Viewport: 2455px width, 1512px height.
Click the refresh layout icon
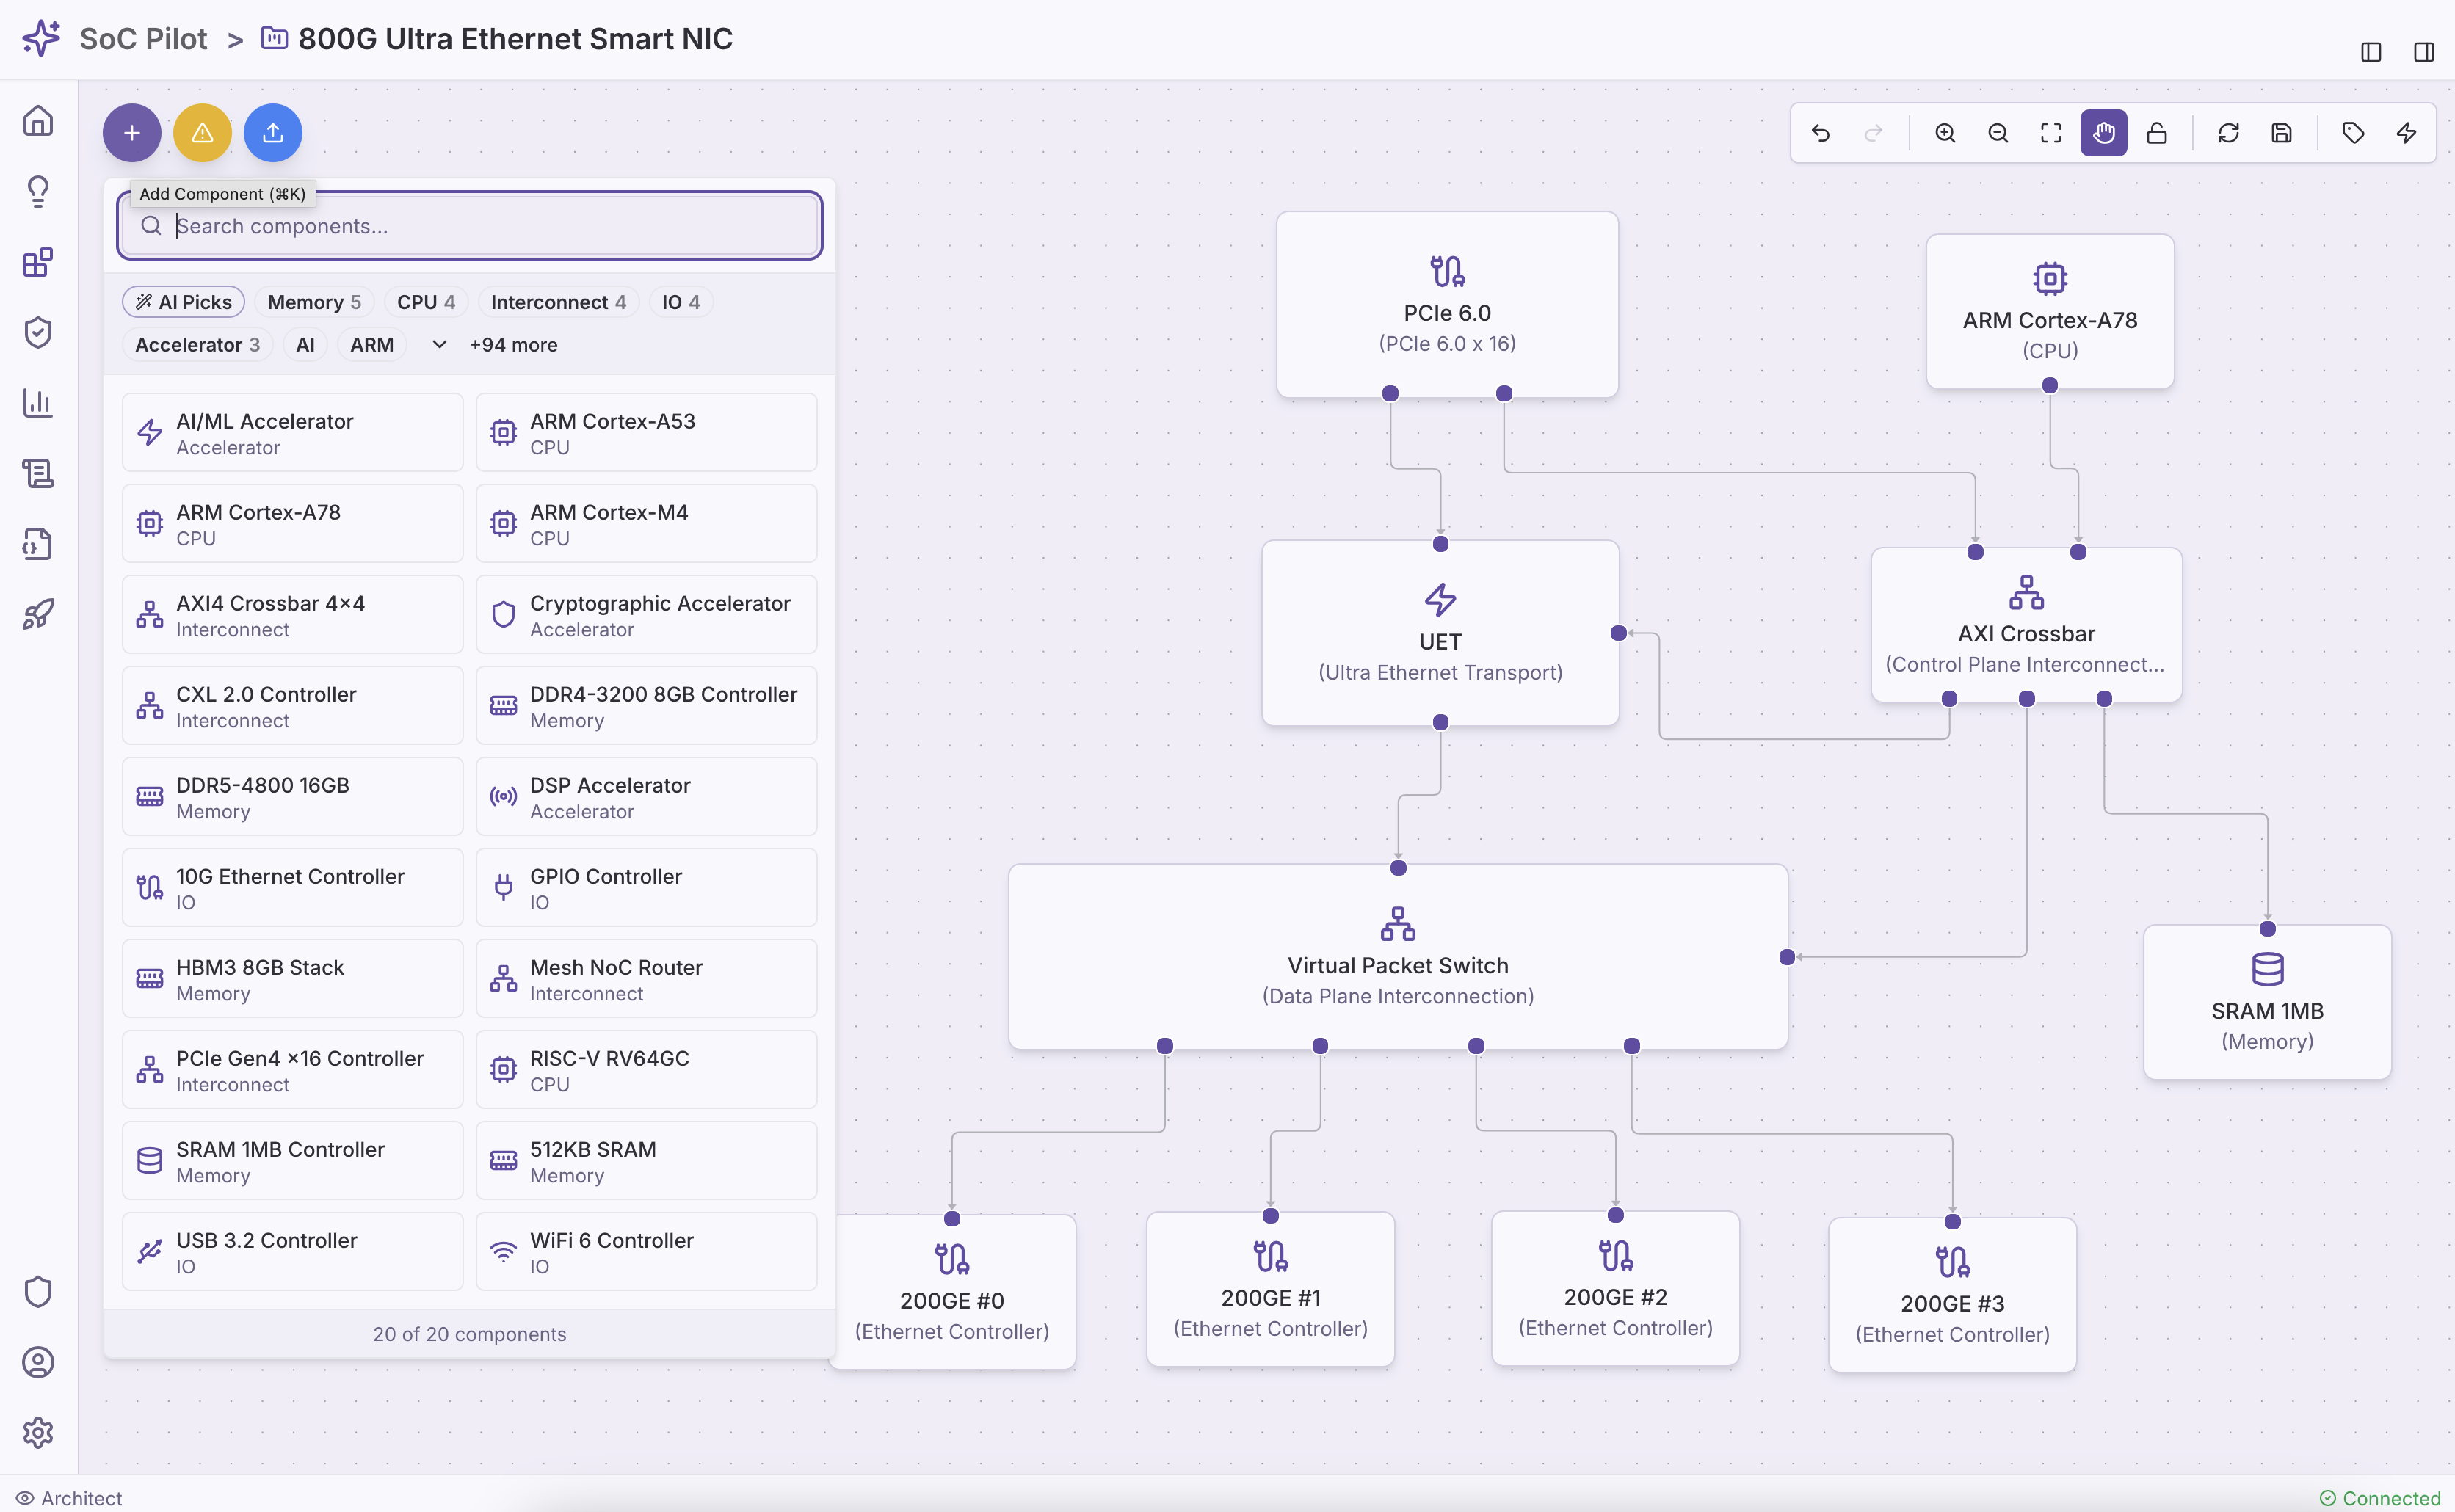[2228, 133]
